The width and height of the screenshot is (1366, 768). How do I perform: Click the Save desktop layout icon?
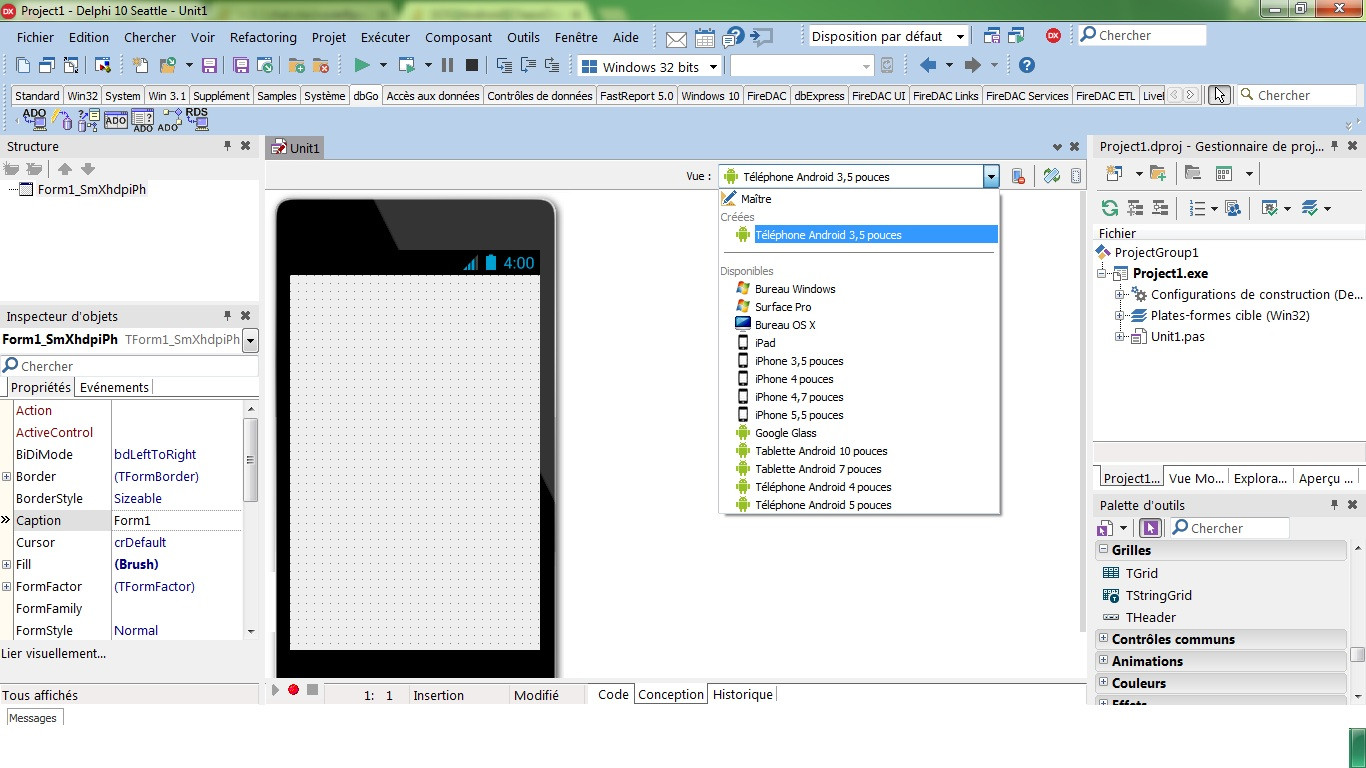[x=991, y=36]
